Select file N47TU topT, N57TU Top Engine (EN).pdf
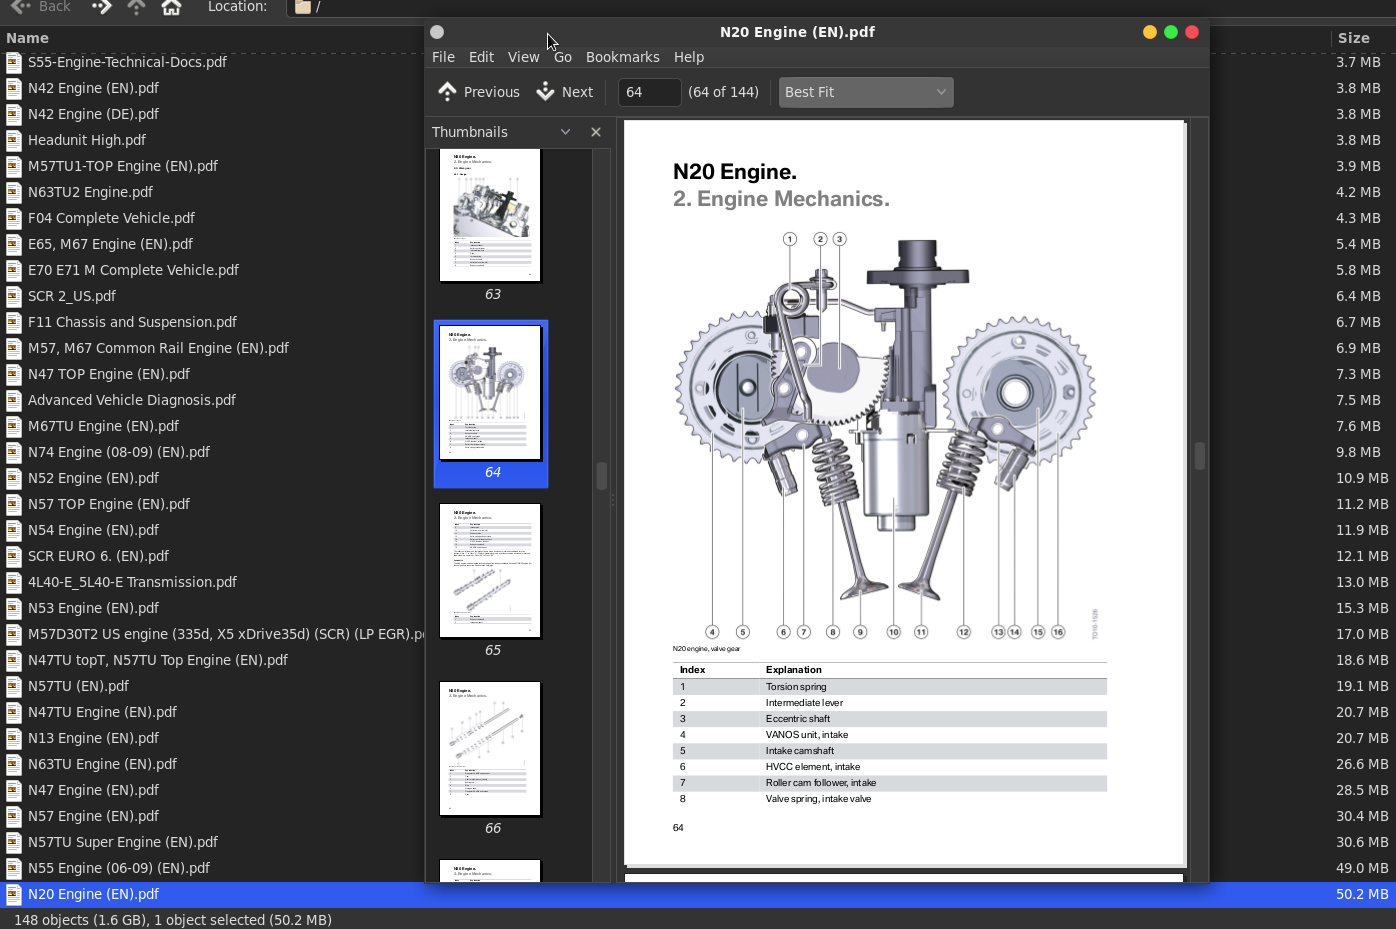The height and width of the screenshot is (929, 1396). (x=158, y=660)
